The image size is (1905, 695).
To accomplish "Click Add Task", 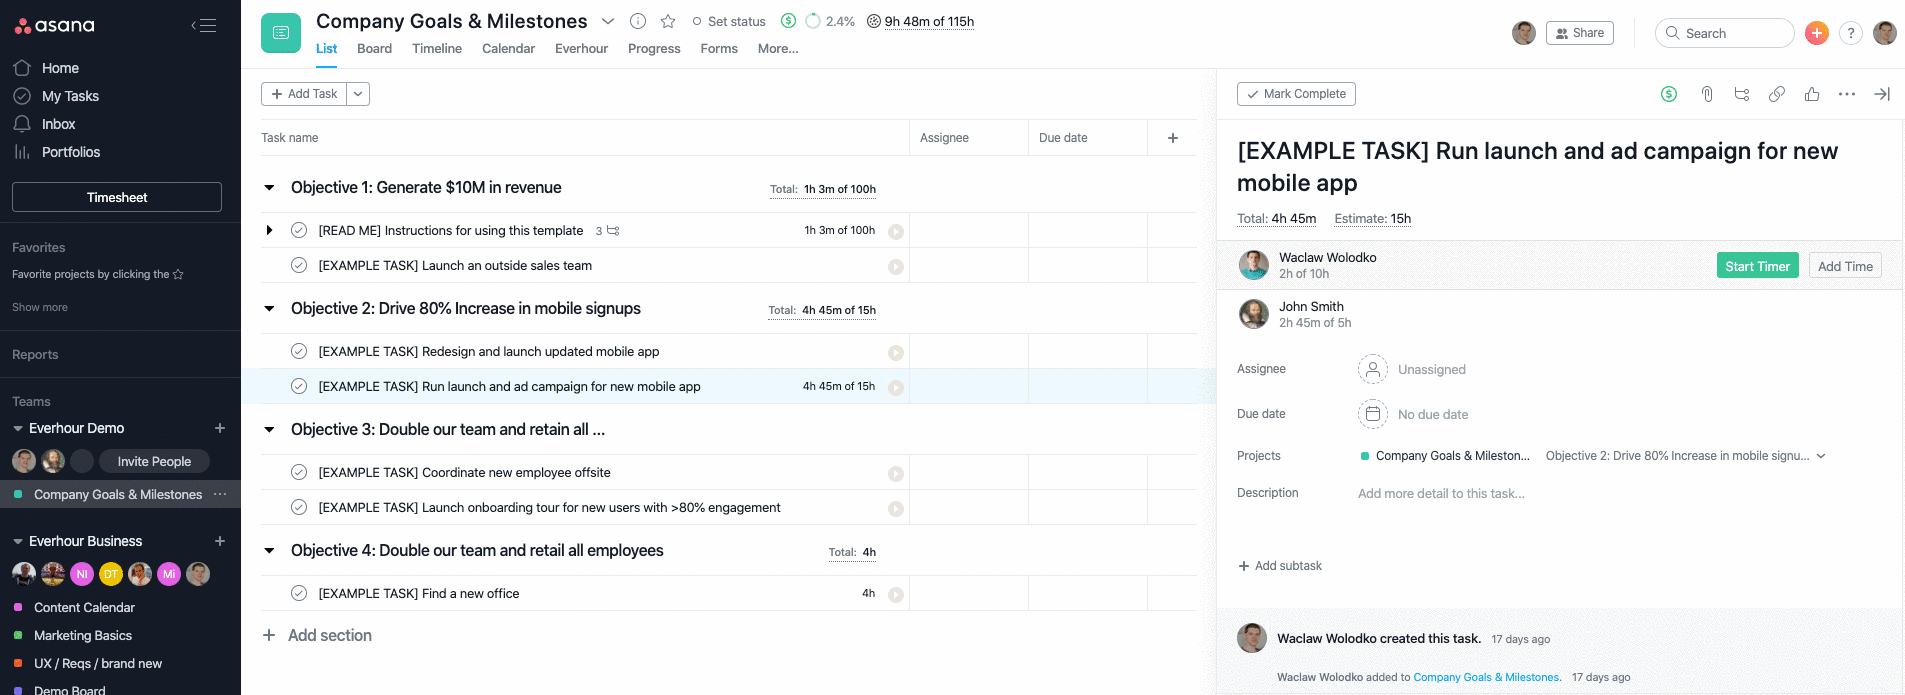I will (x=304, y=94).
